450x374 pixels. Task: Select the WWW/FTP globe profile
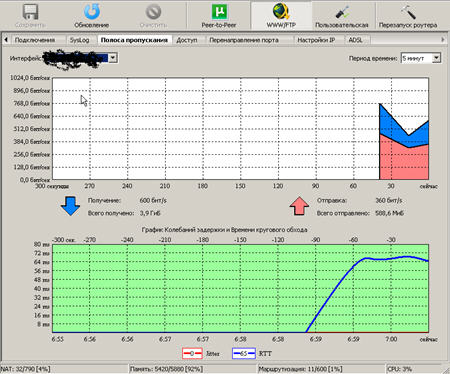tap(281, 11)
